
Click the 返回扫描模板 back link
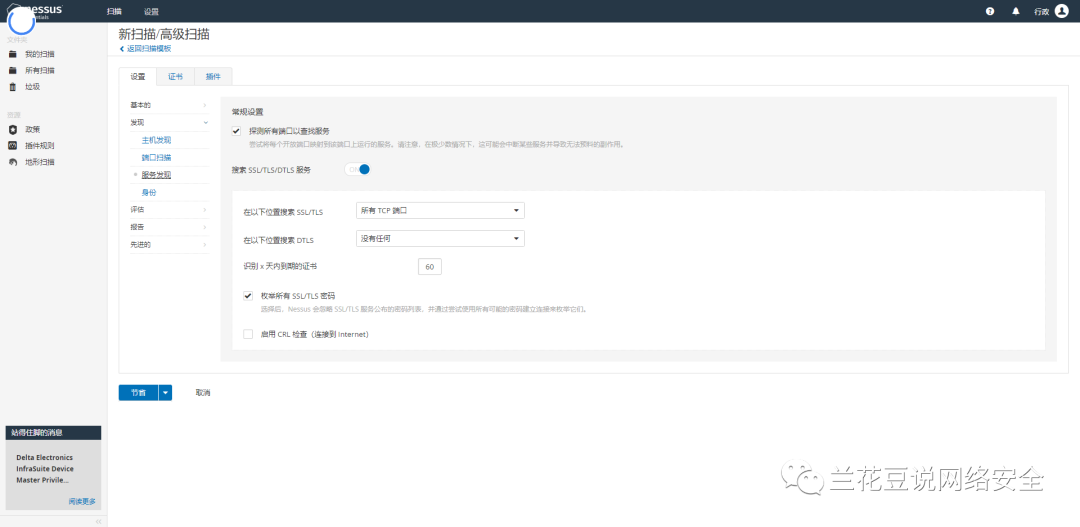(146, 48)
